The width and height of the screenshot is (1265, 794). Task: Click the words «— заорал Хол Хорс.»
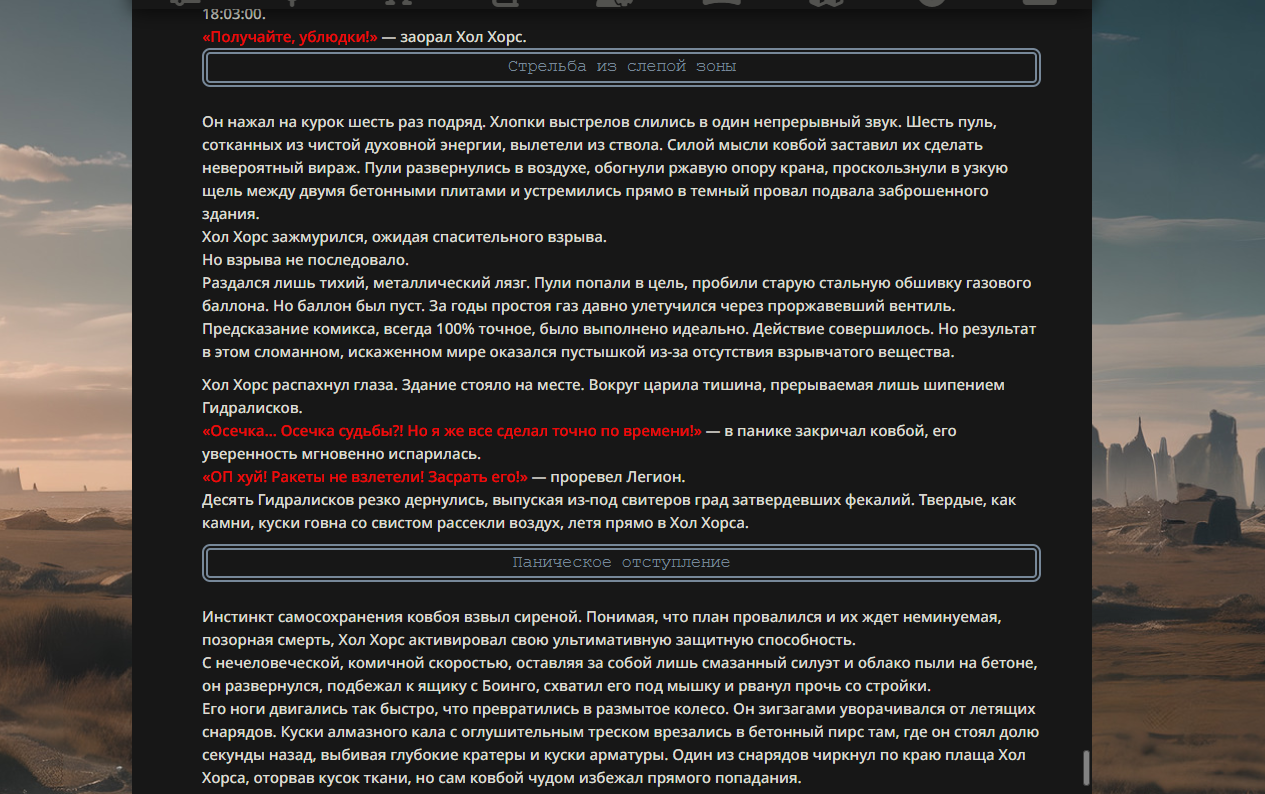point(454,37)
